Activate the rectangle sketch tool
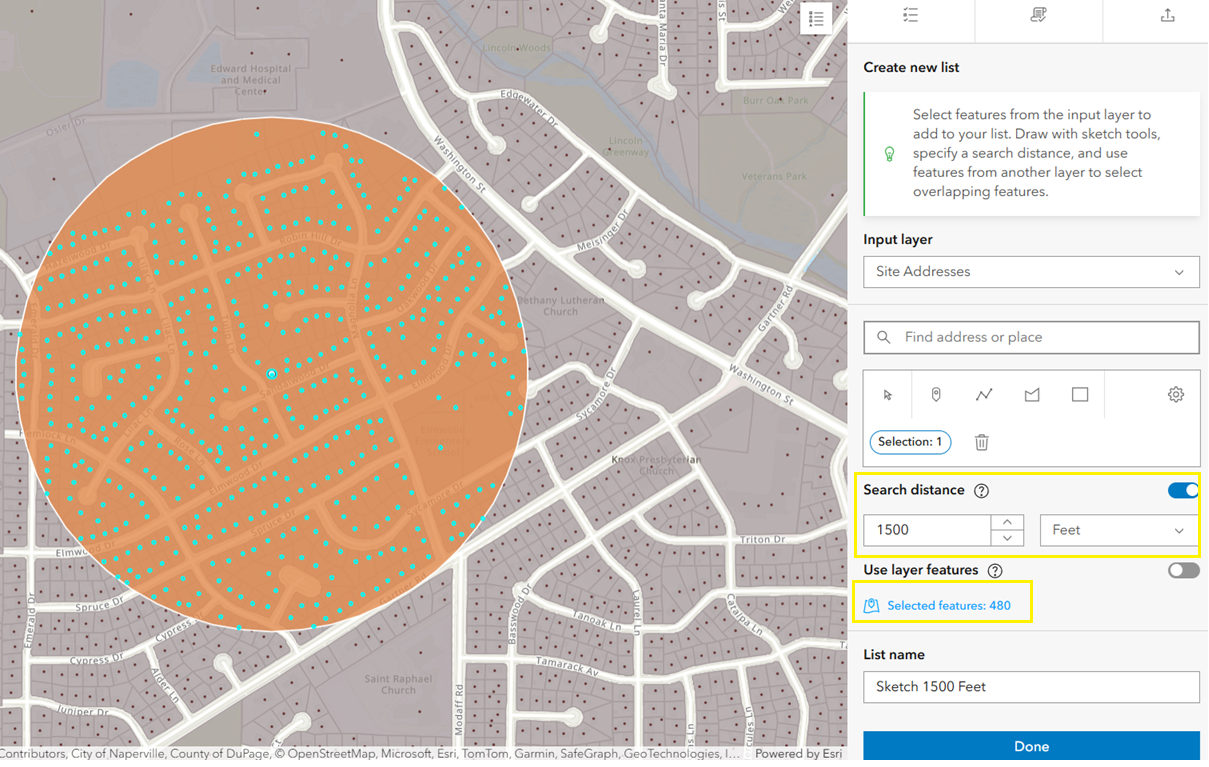Image resolution: width=1209 pixels, height=767 pixels. click(1080, 395)
